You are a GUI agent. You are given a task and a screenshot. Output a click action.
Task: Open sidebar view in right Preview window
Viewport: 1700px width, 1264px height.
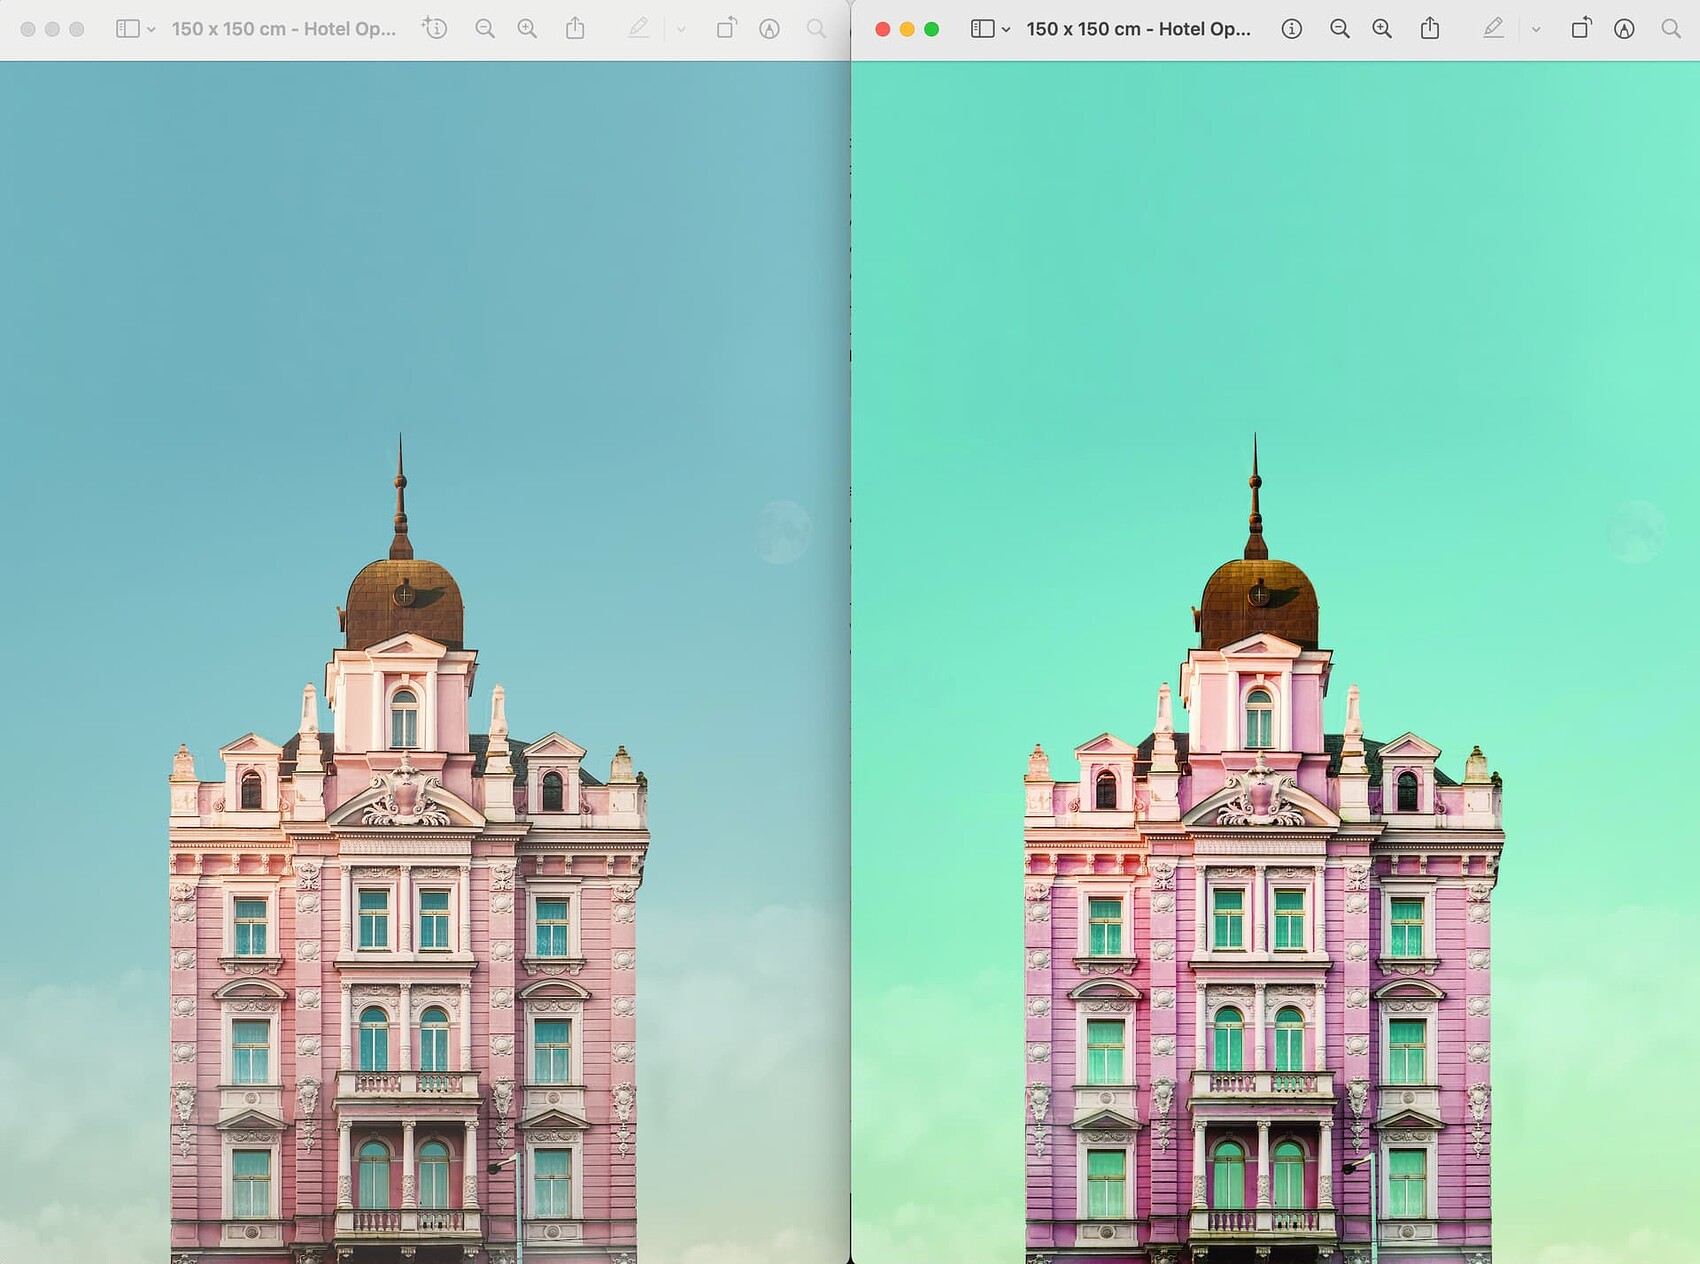[x=983, y=29]
